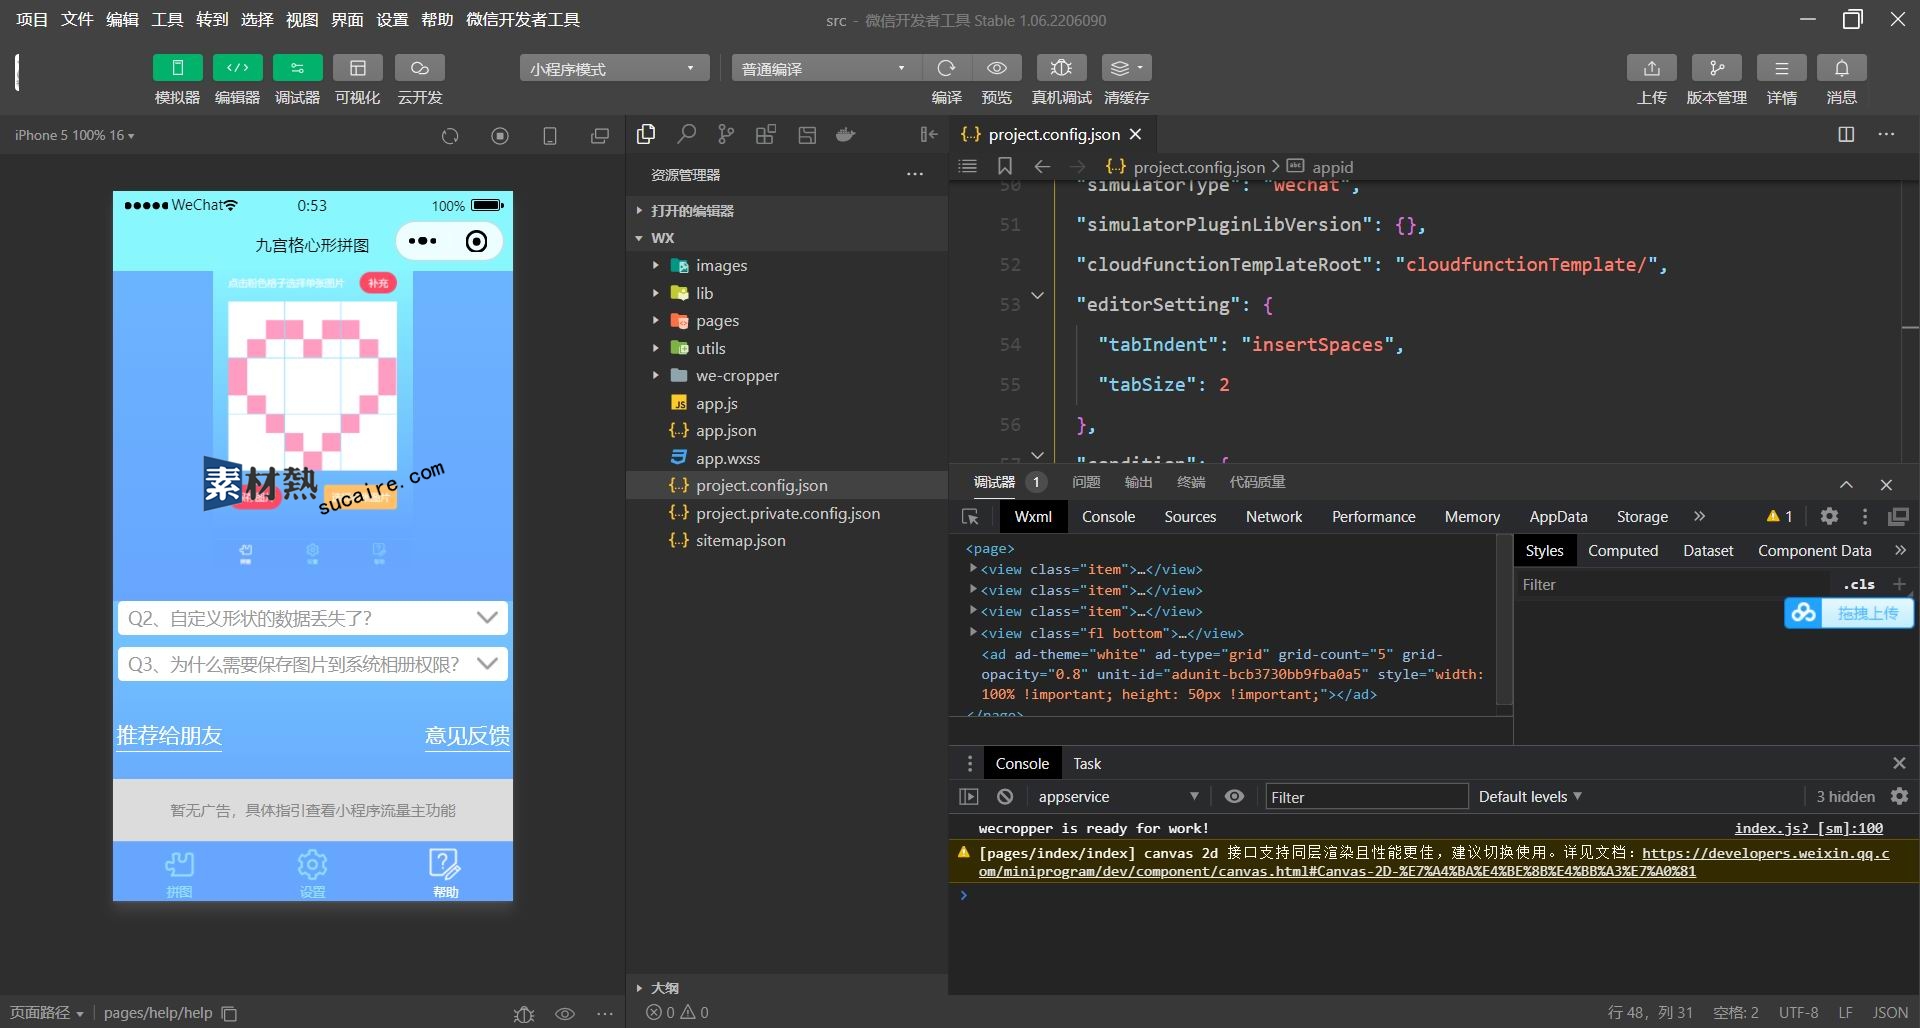Open the extensions icon in the sidebar

tap(766, 134)
